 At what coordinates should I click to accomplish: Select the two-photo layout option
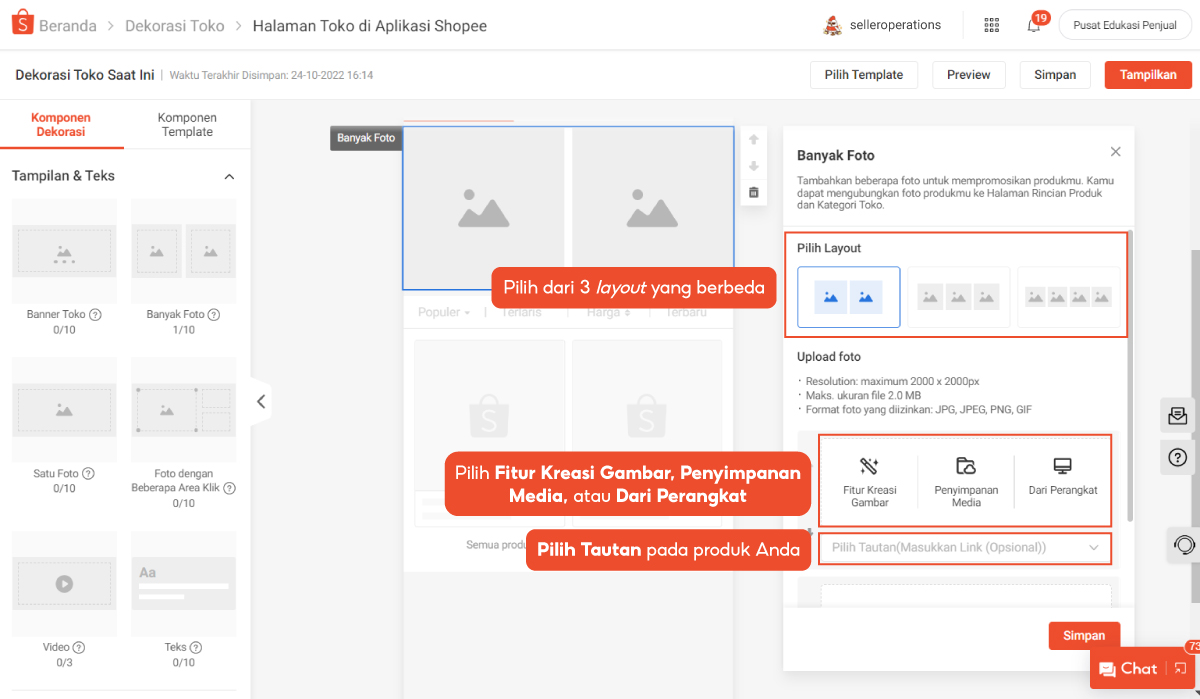(849, 297)
